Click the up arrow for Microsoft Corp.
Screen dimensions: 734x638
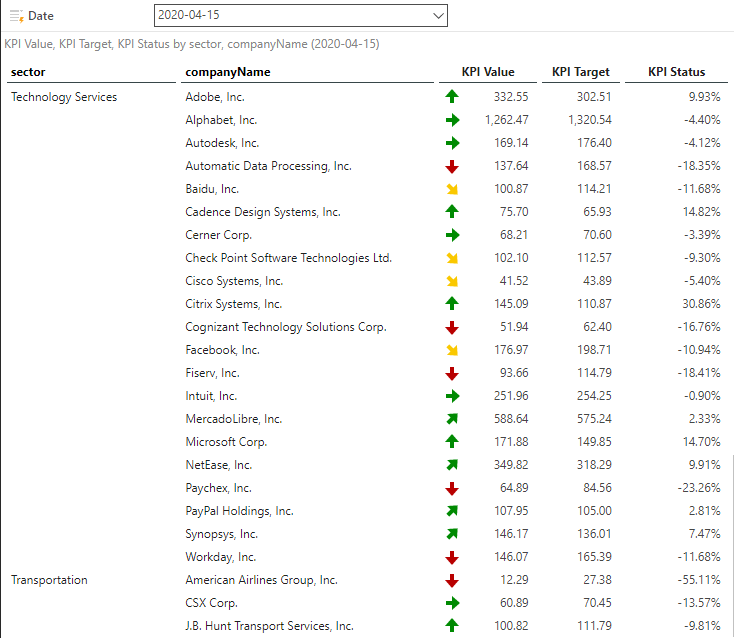pyautogui.click(x=452, y=441)
